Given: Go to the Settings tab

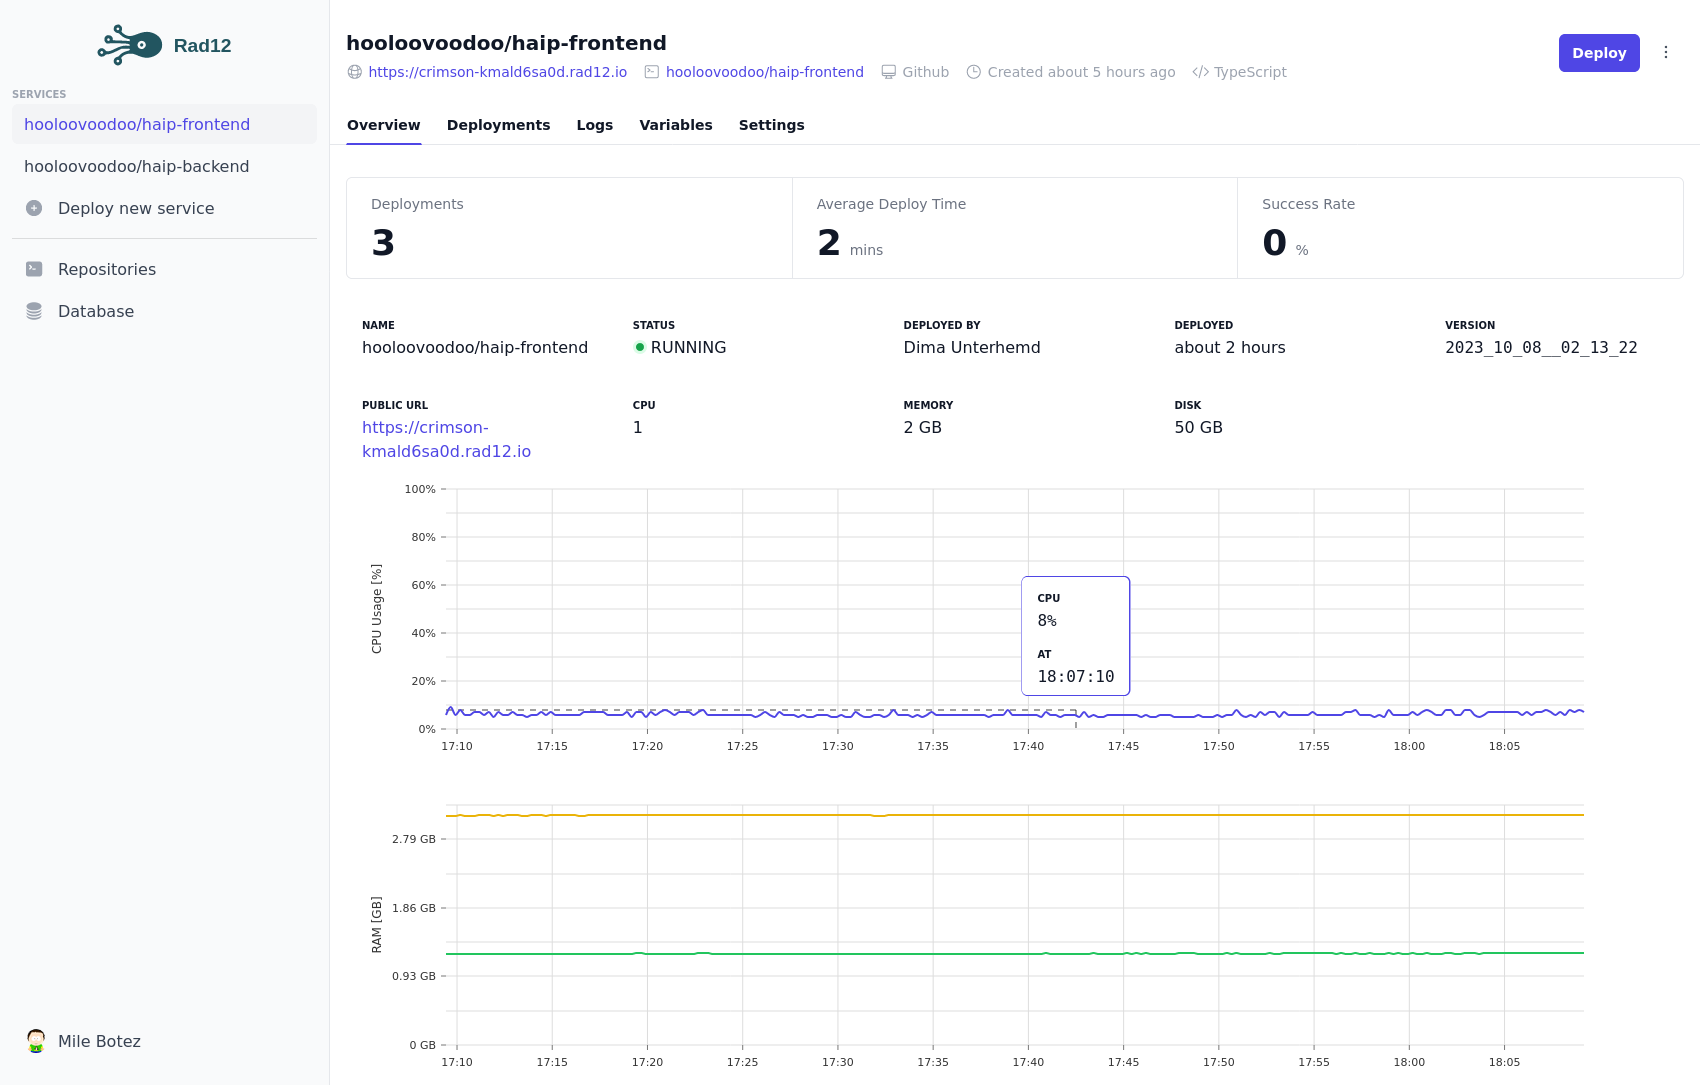Looking at the screenshot, I should tap(771, 125).
